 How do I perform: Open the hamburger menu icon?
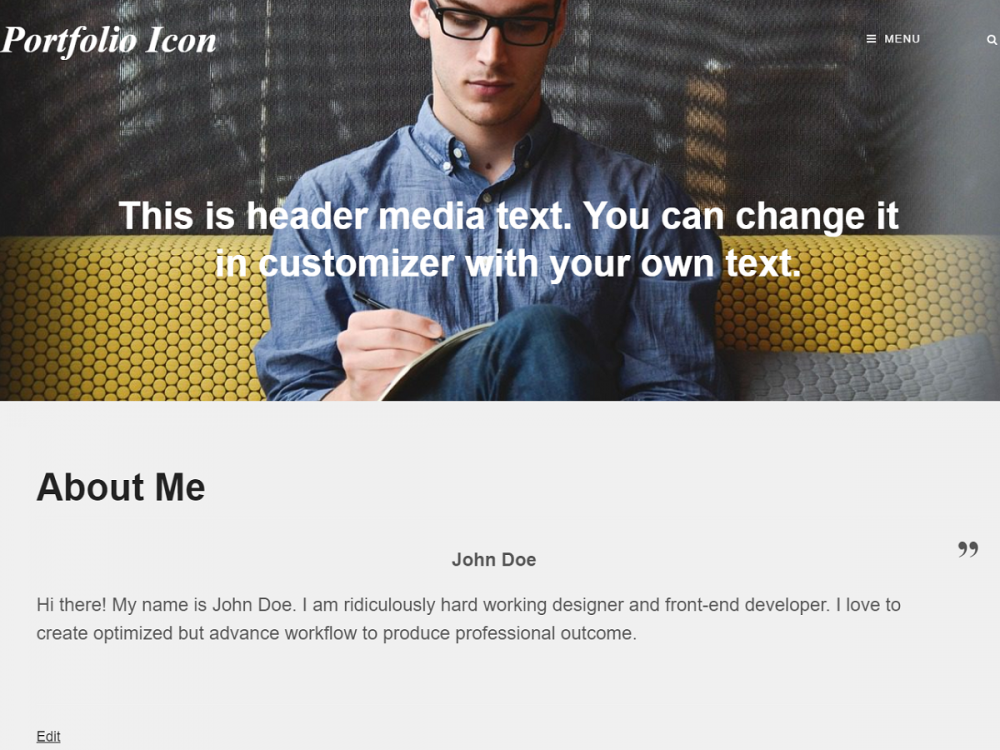[871, 39]
